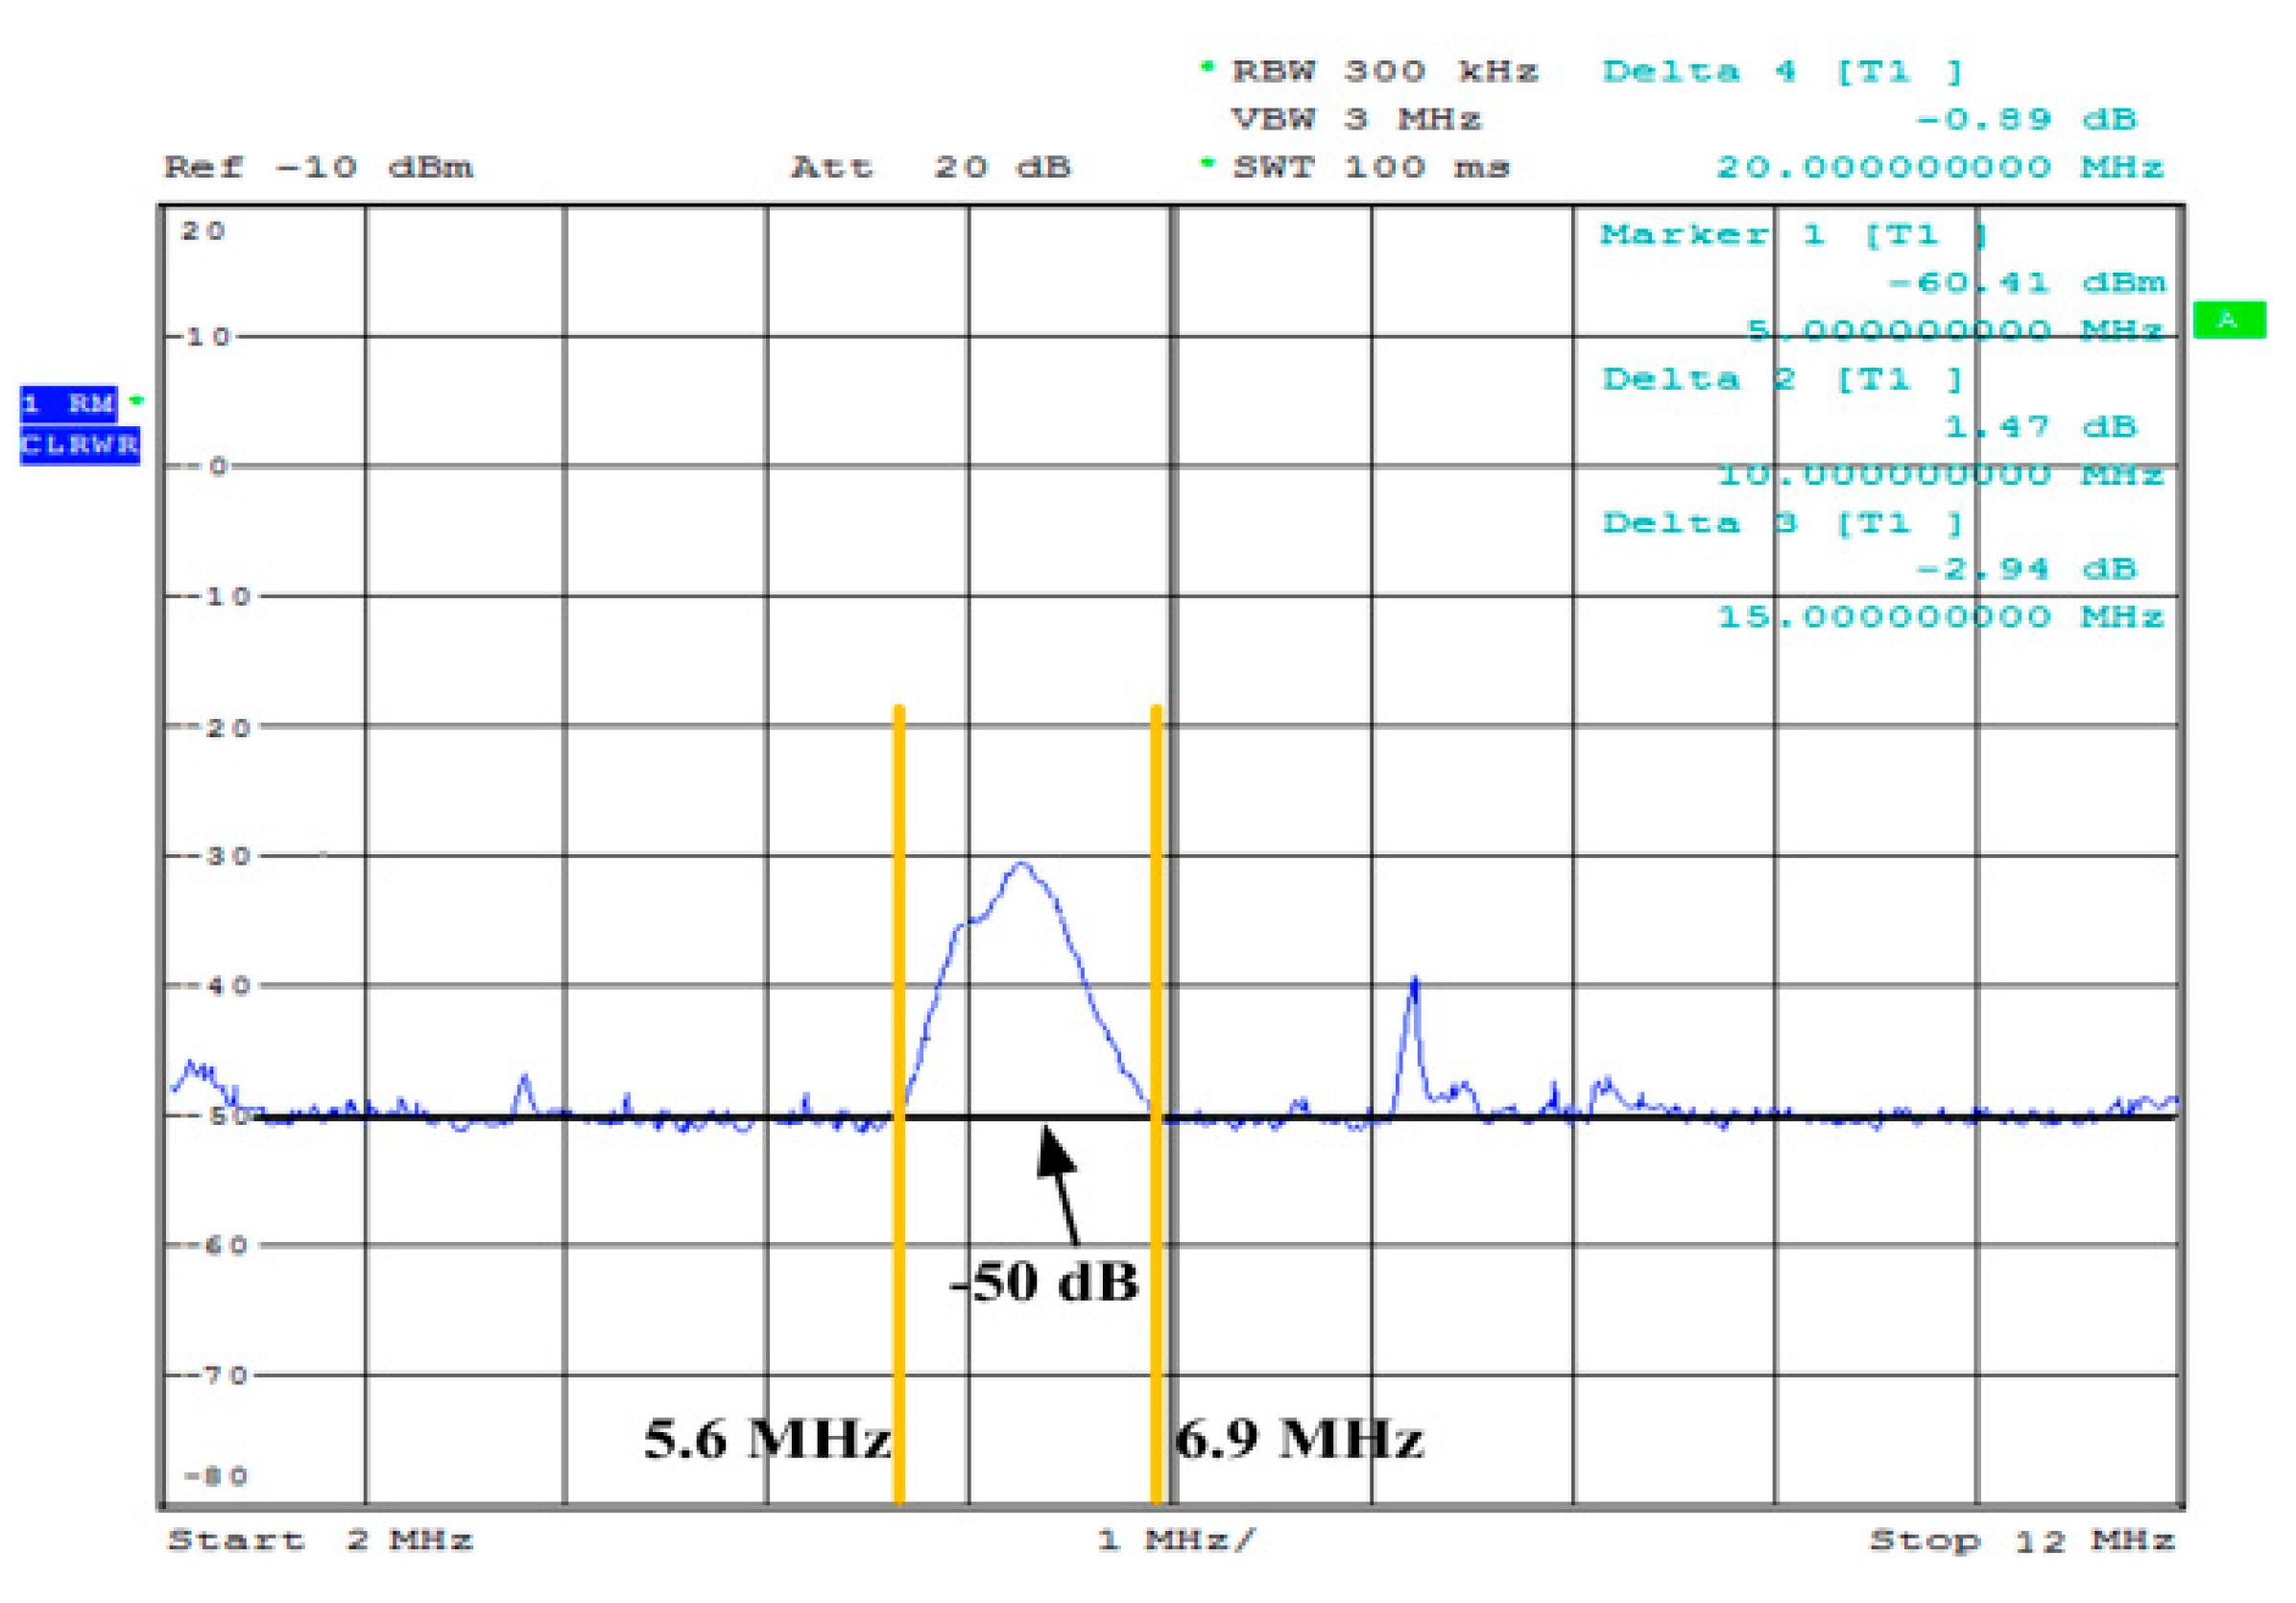Screen dimensions: 2296x1603
Task: Click the Marker 1 [T1] readout
Action: point(1793,235)
